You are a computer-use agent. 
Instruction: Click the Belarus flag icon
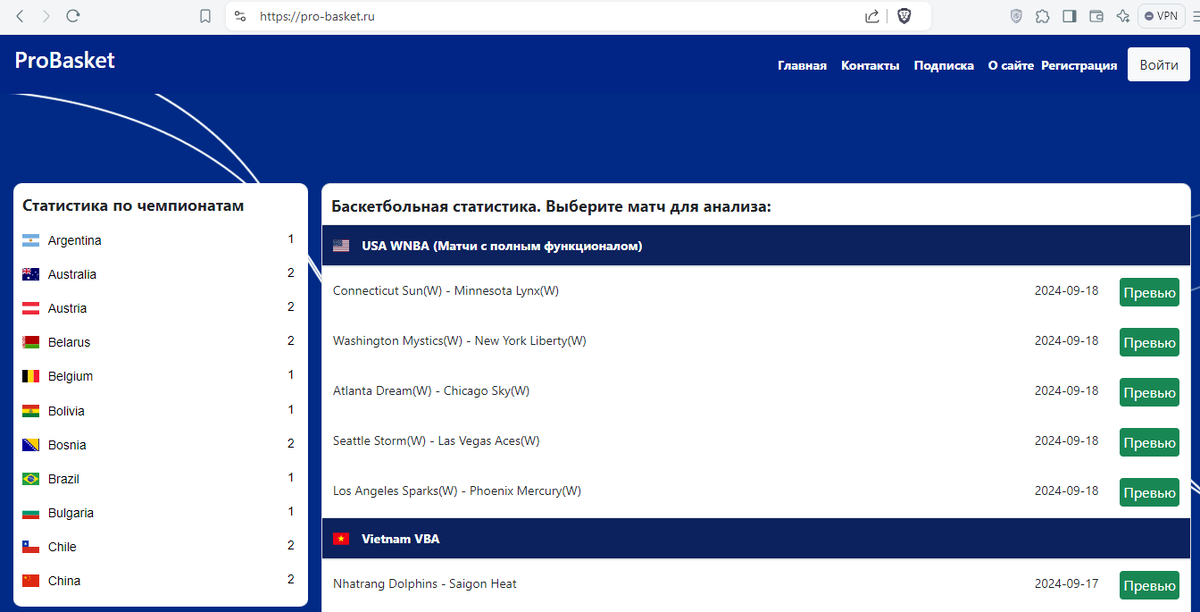(30, 343)
